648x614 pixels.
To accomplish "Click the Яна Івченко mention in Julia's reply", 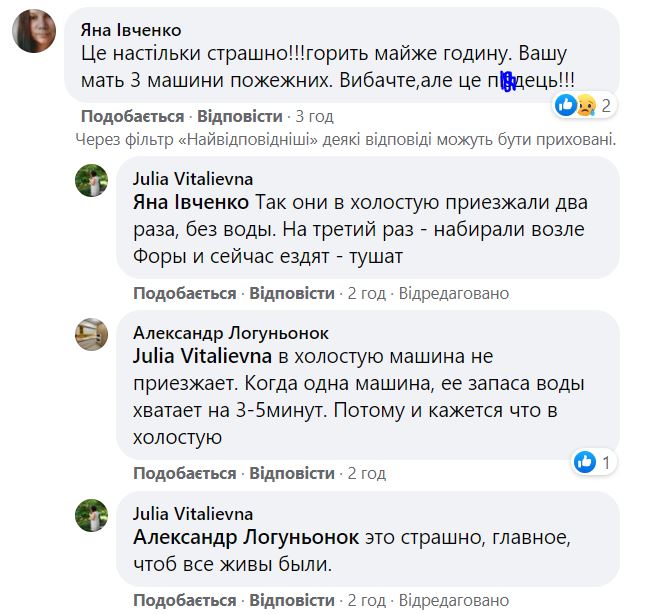I will point(192,203).
